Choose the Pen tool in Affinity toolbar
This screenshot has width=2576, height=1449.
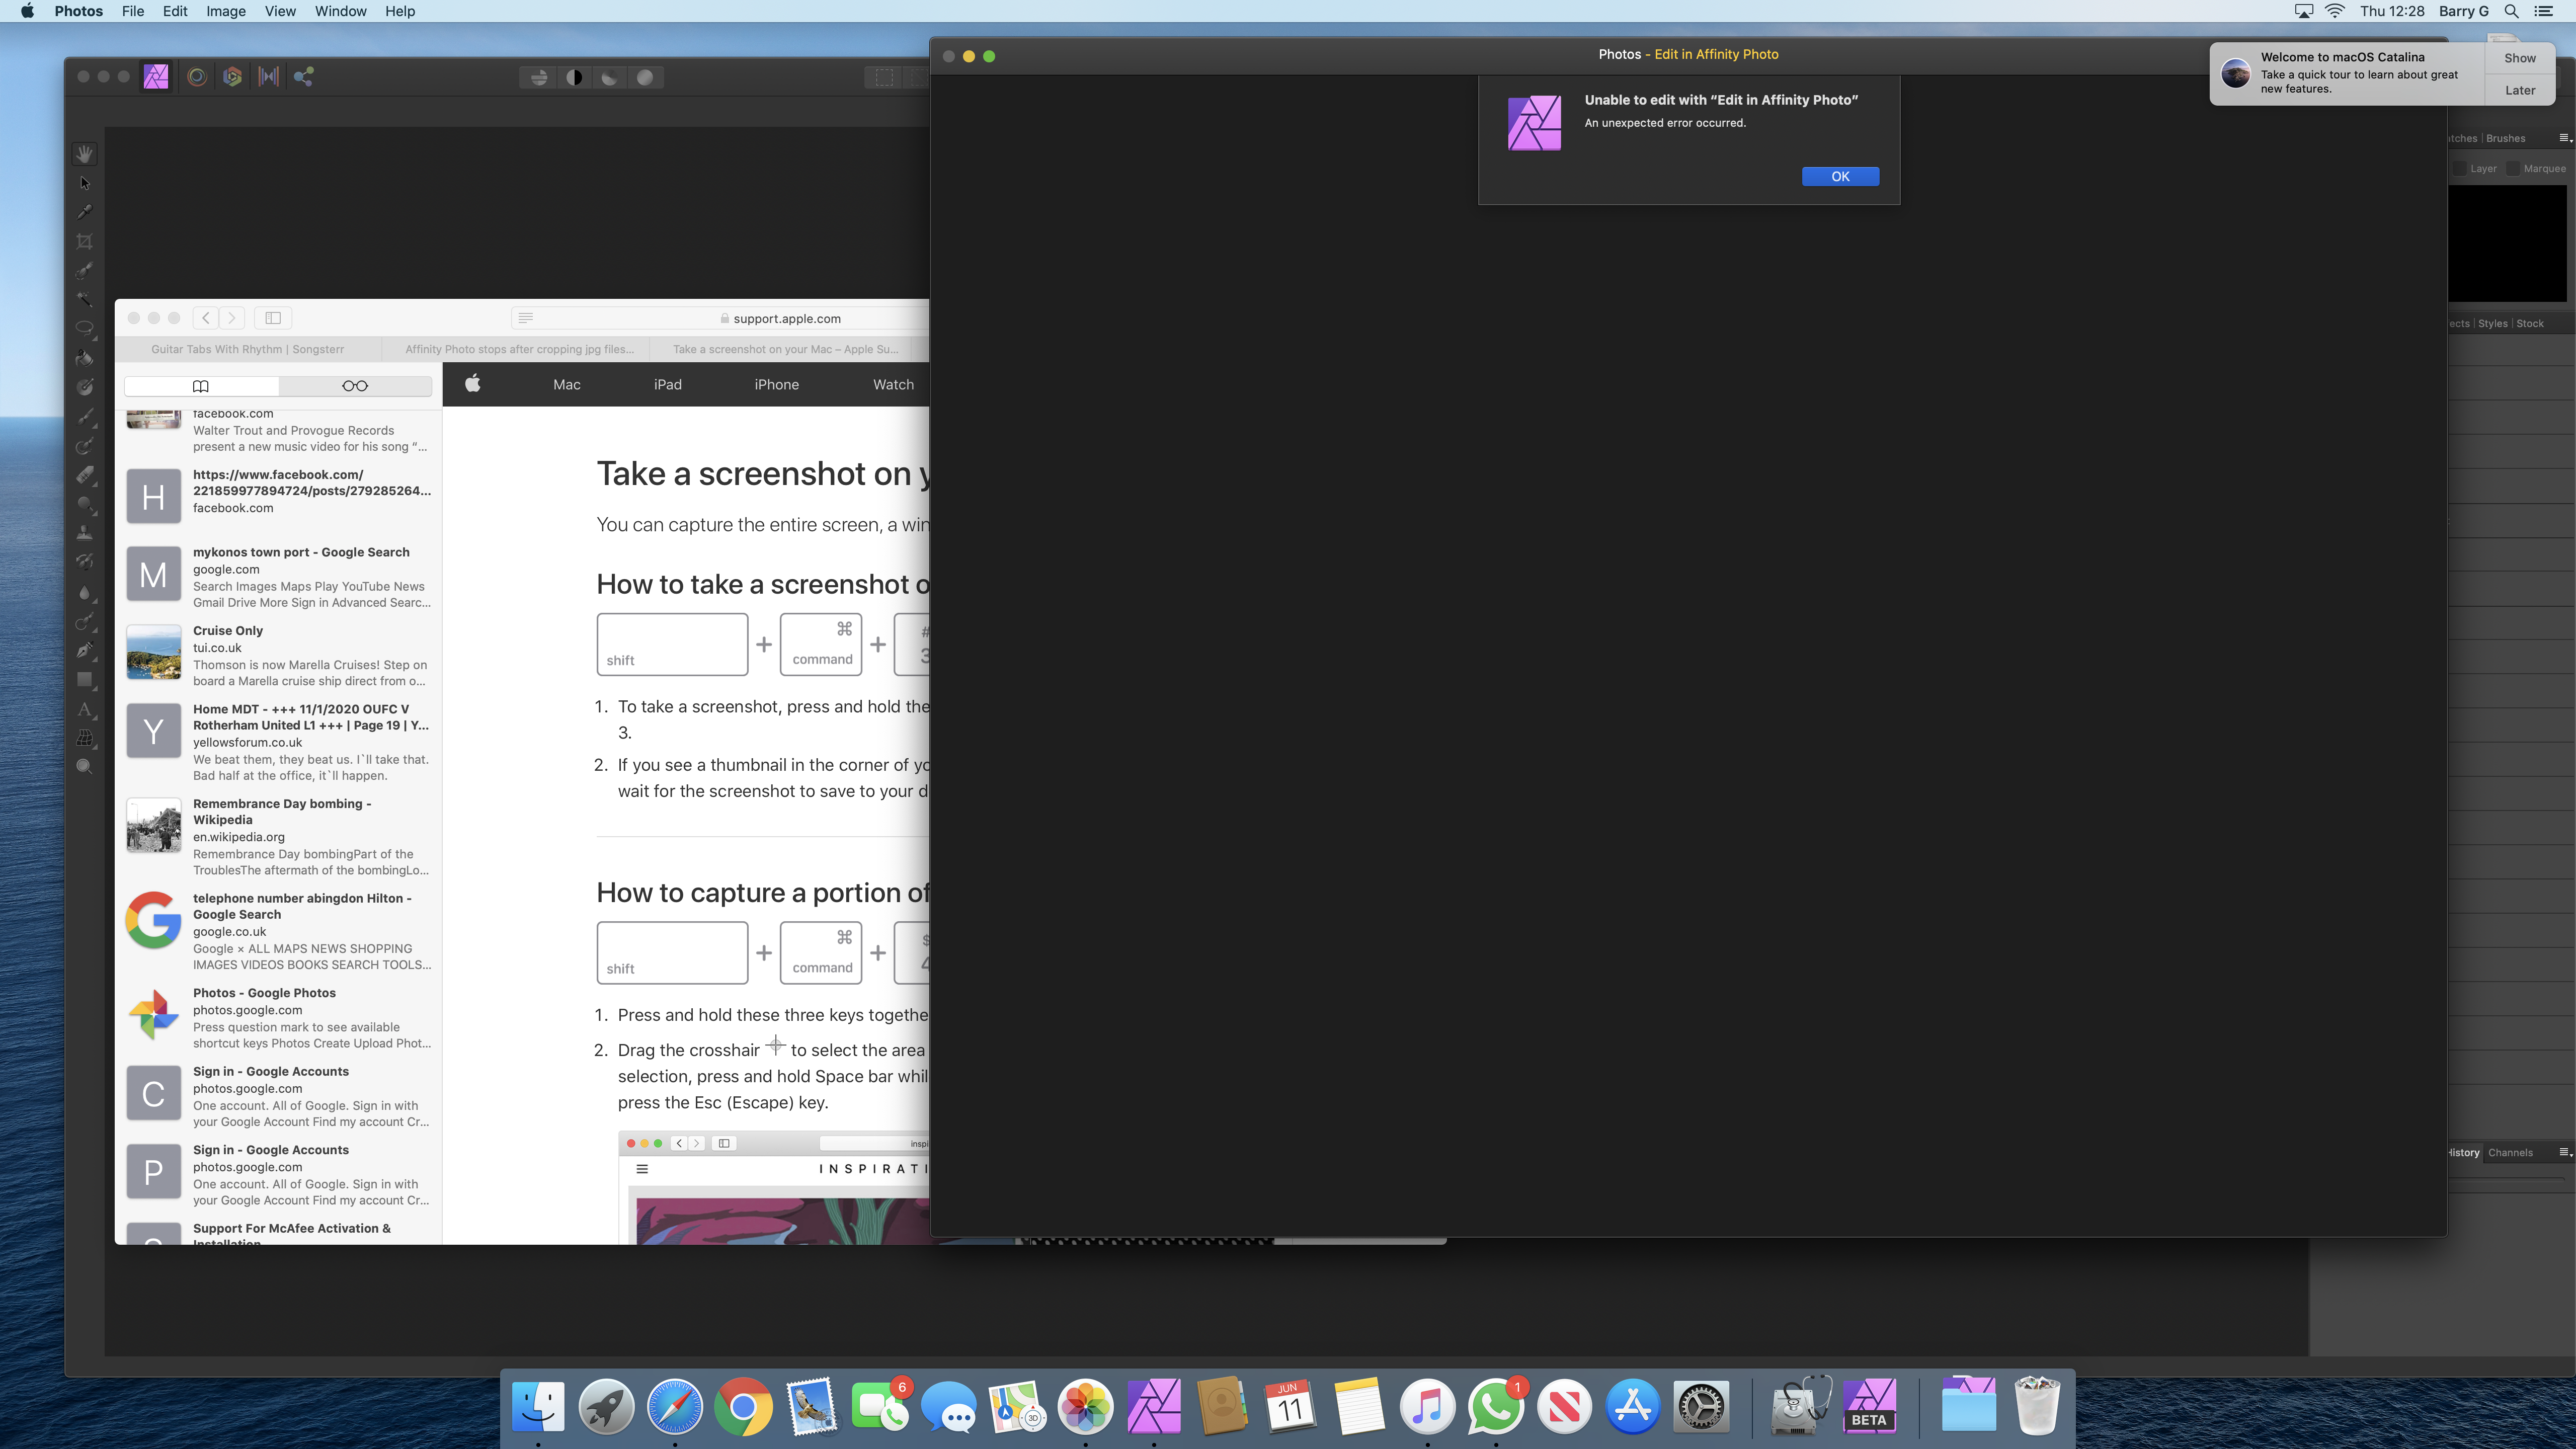pos(85,650)
